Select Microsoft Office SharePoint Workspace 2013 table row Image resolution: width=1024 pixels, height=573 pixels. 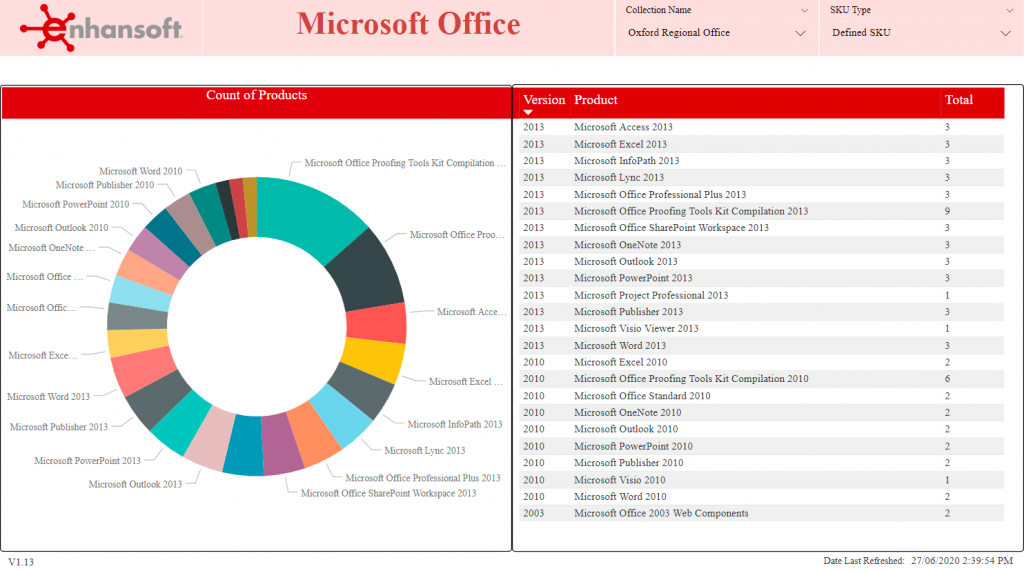coord(761,228)
